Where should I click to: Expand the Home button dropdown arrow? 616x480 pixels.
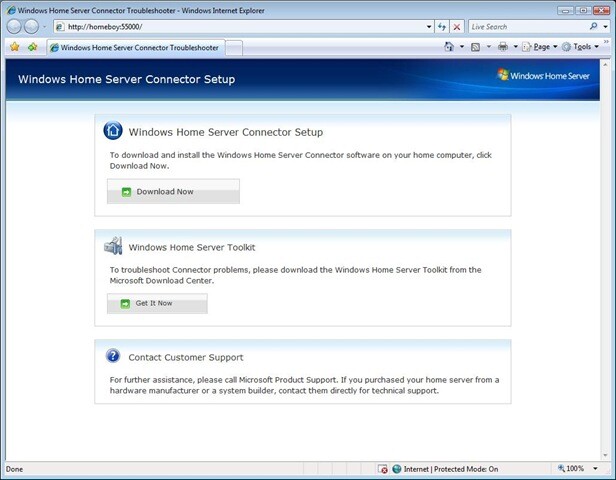click(x=462, y=47)
